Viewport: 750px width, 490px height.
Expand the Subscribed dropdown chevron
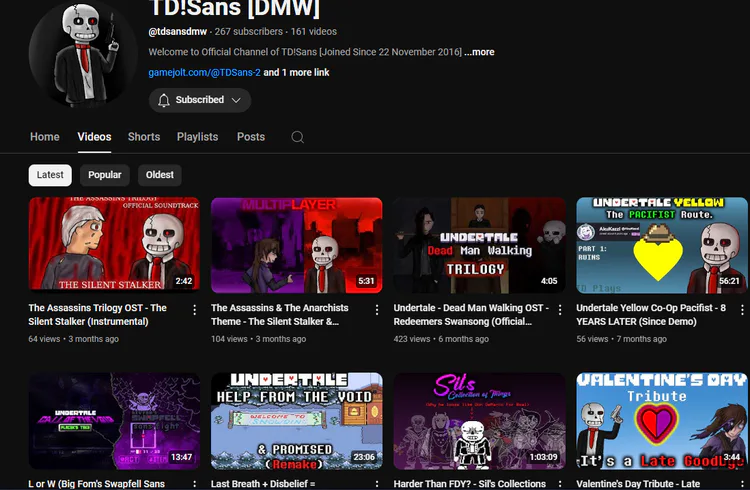click(x=236, y=100)
